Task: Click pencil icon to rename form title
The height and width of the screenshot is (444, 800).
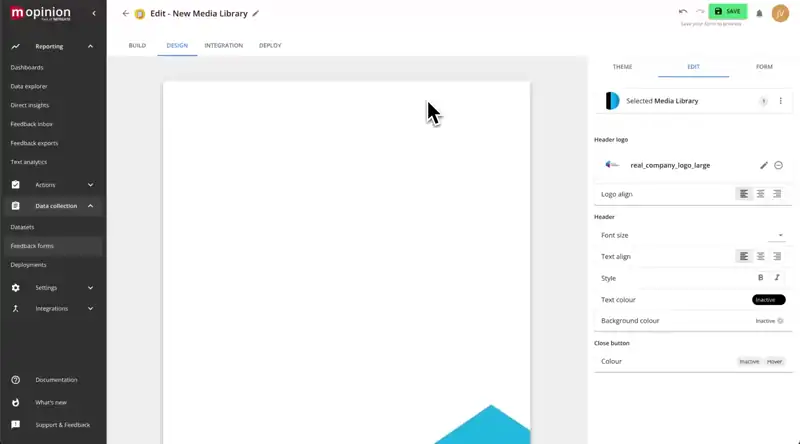Action: [x=255, y=13]
